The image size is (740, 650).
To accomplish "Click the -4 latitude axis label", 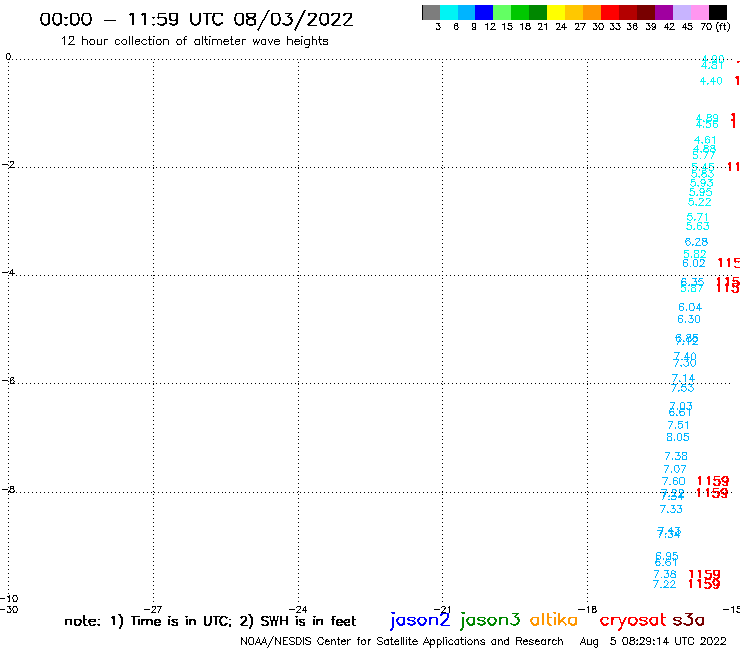I will coord(8,273).
